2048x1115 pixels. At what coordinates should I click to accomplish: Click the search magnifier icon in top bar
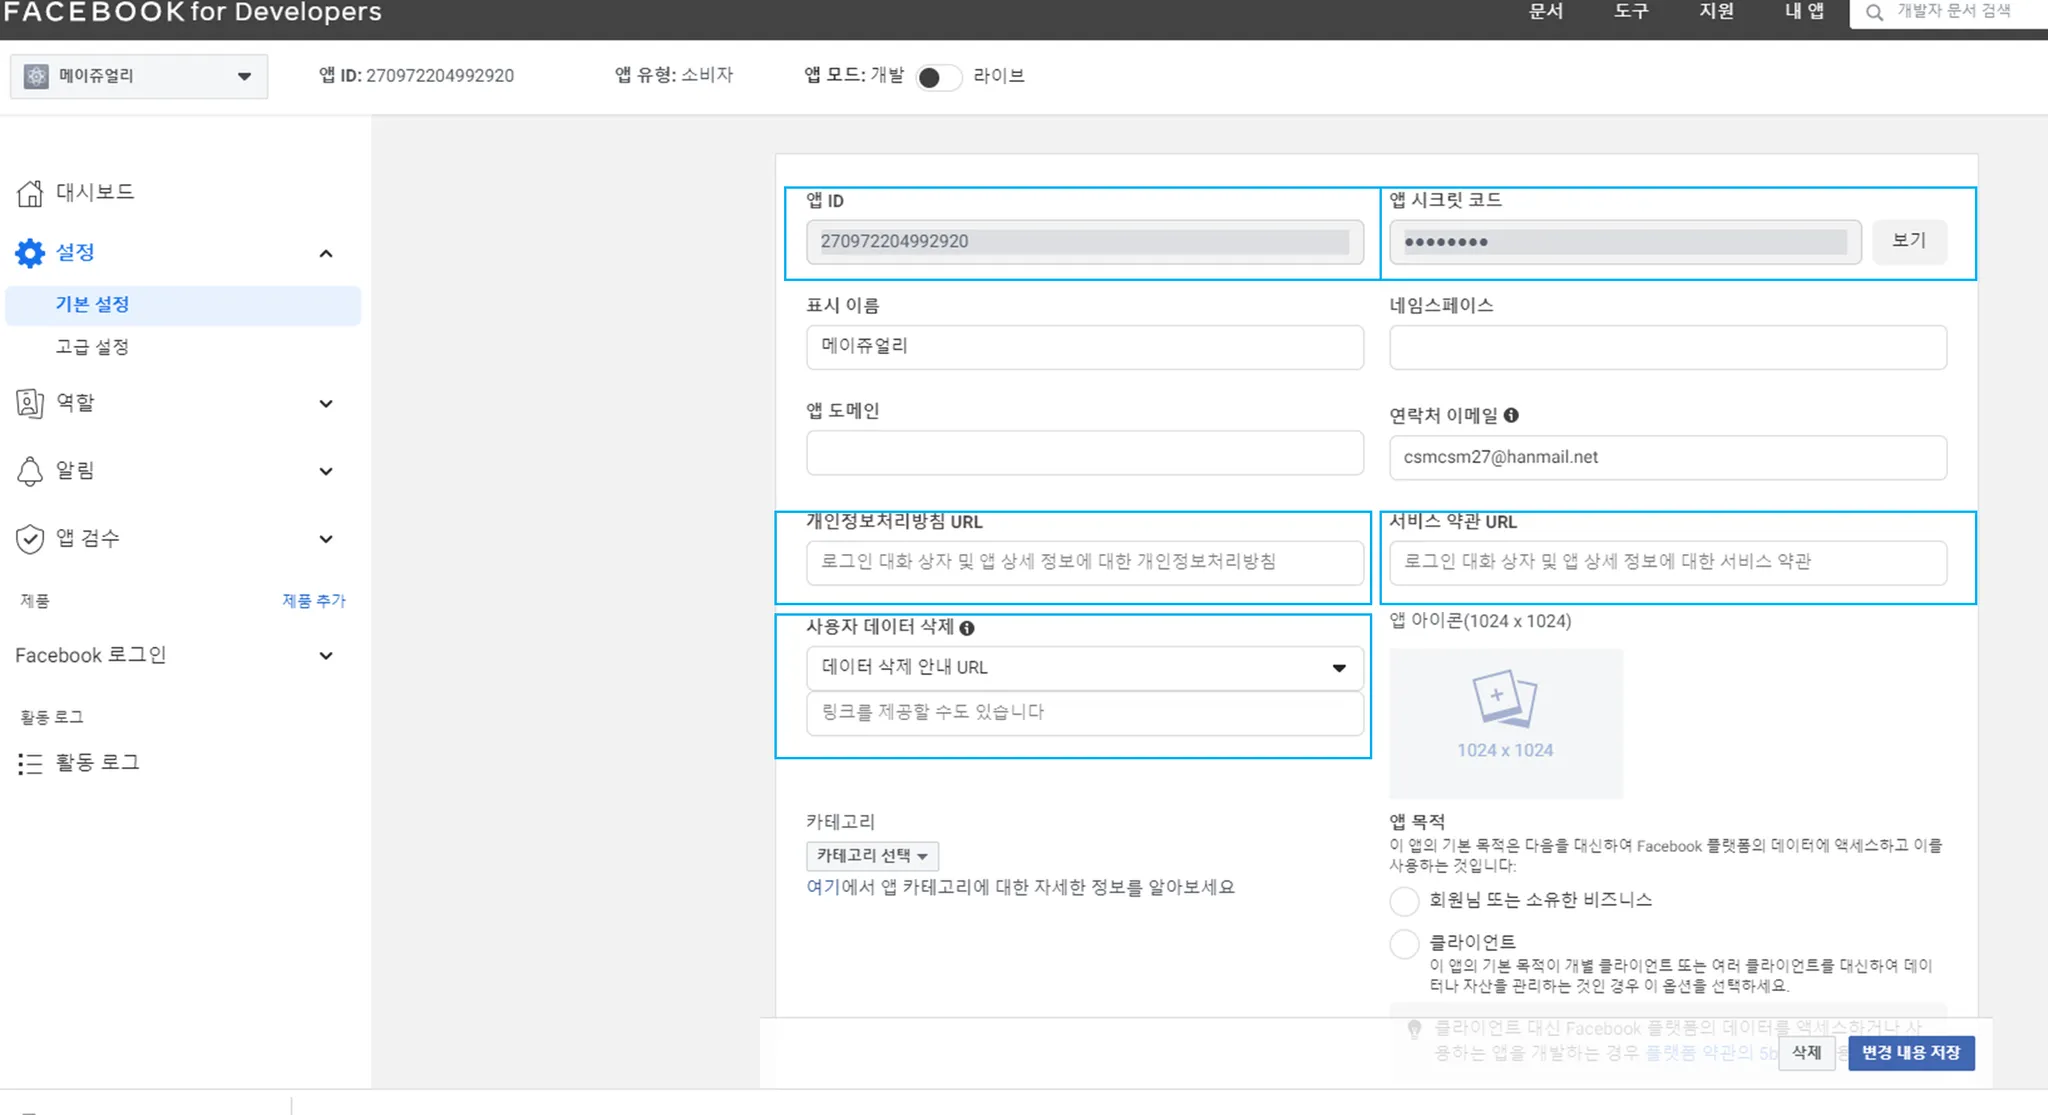pos(1874,12)
